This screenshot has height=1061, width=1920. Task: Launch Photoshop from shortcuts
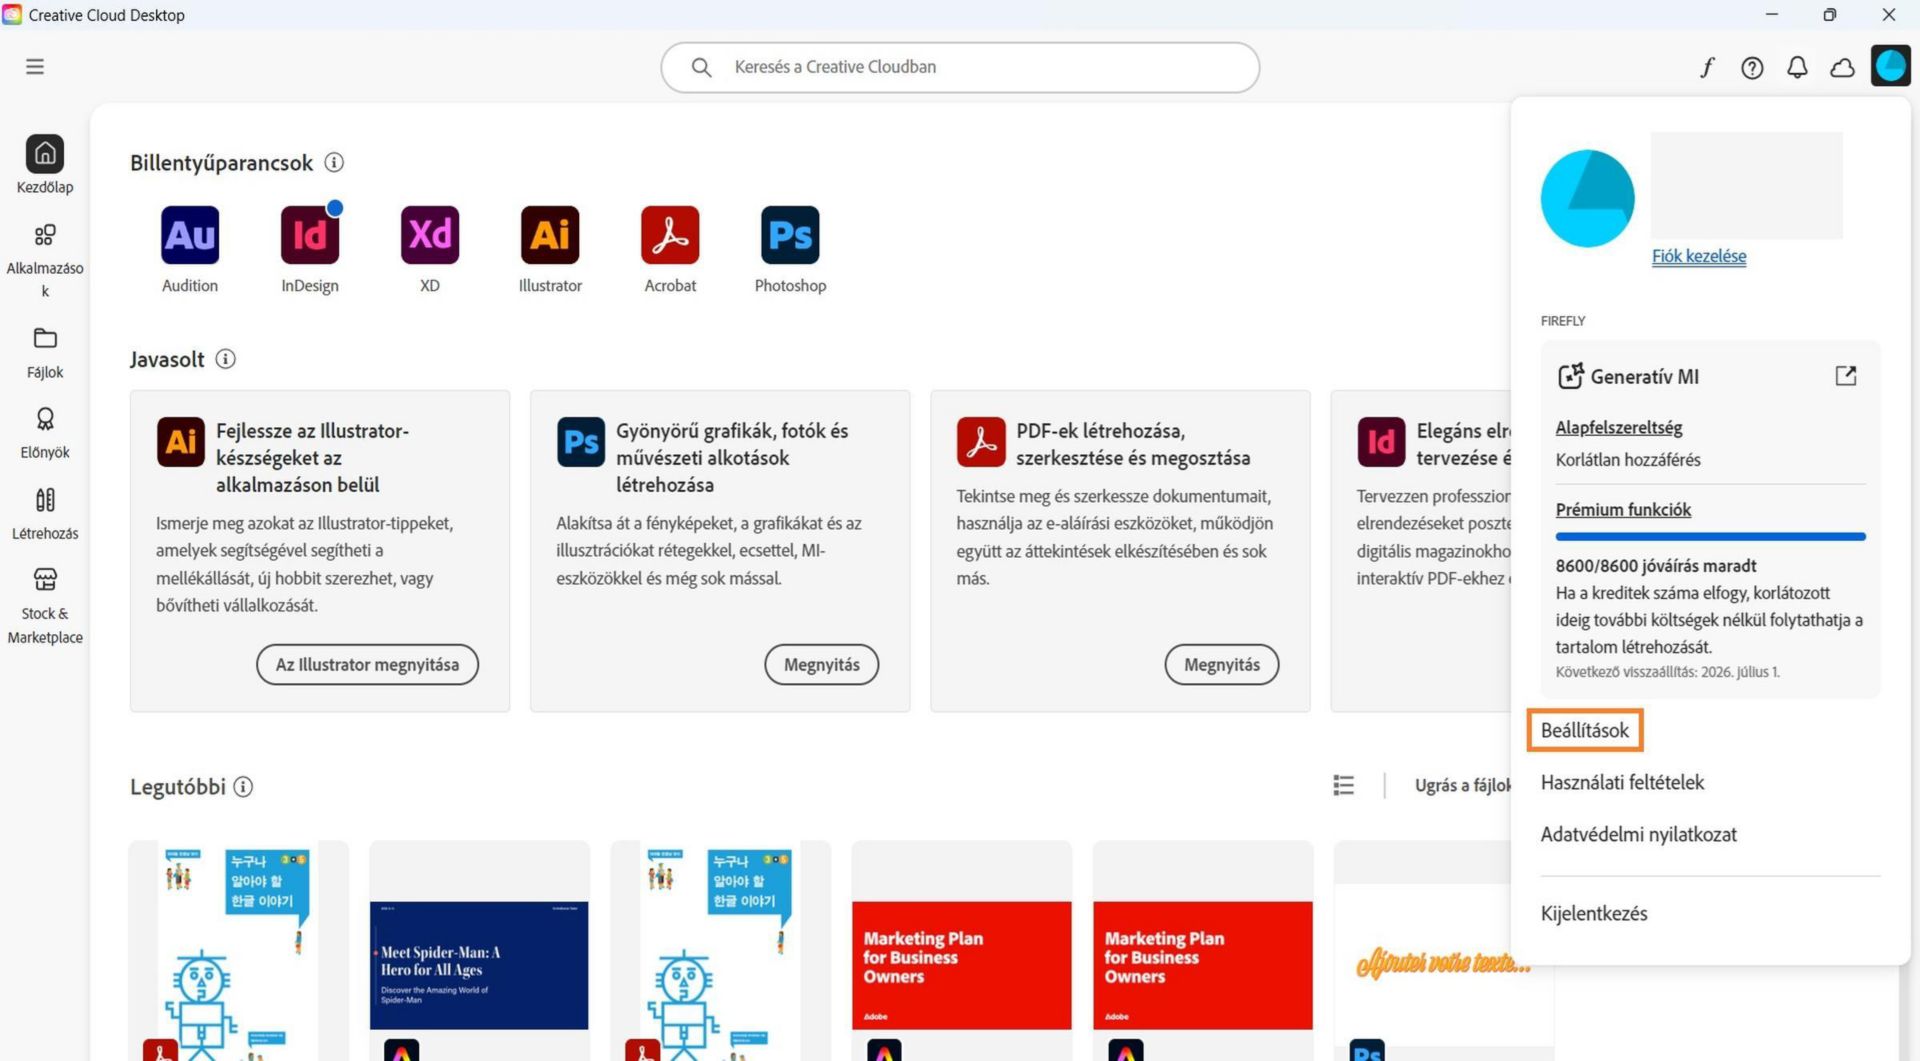[x=790, y=235]
